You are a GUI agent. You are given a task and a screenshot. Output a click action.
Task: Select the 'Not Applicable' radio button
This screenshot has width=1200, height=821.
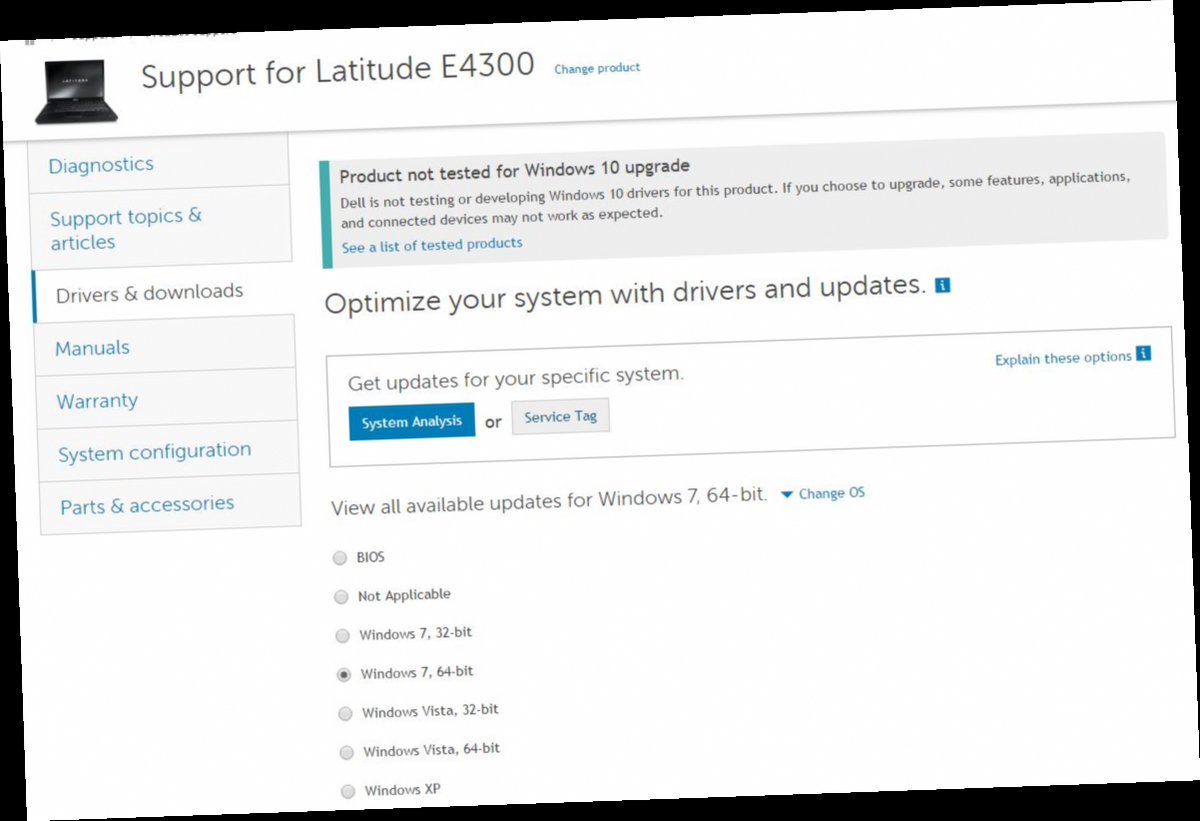340,596
